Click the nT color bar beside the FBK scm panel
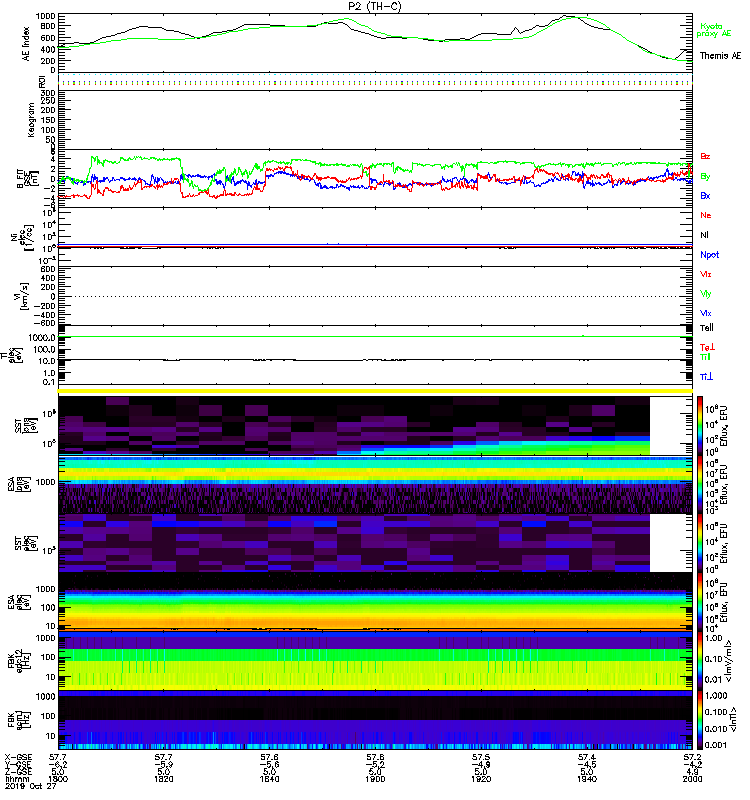 [700, 720]
